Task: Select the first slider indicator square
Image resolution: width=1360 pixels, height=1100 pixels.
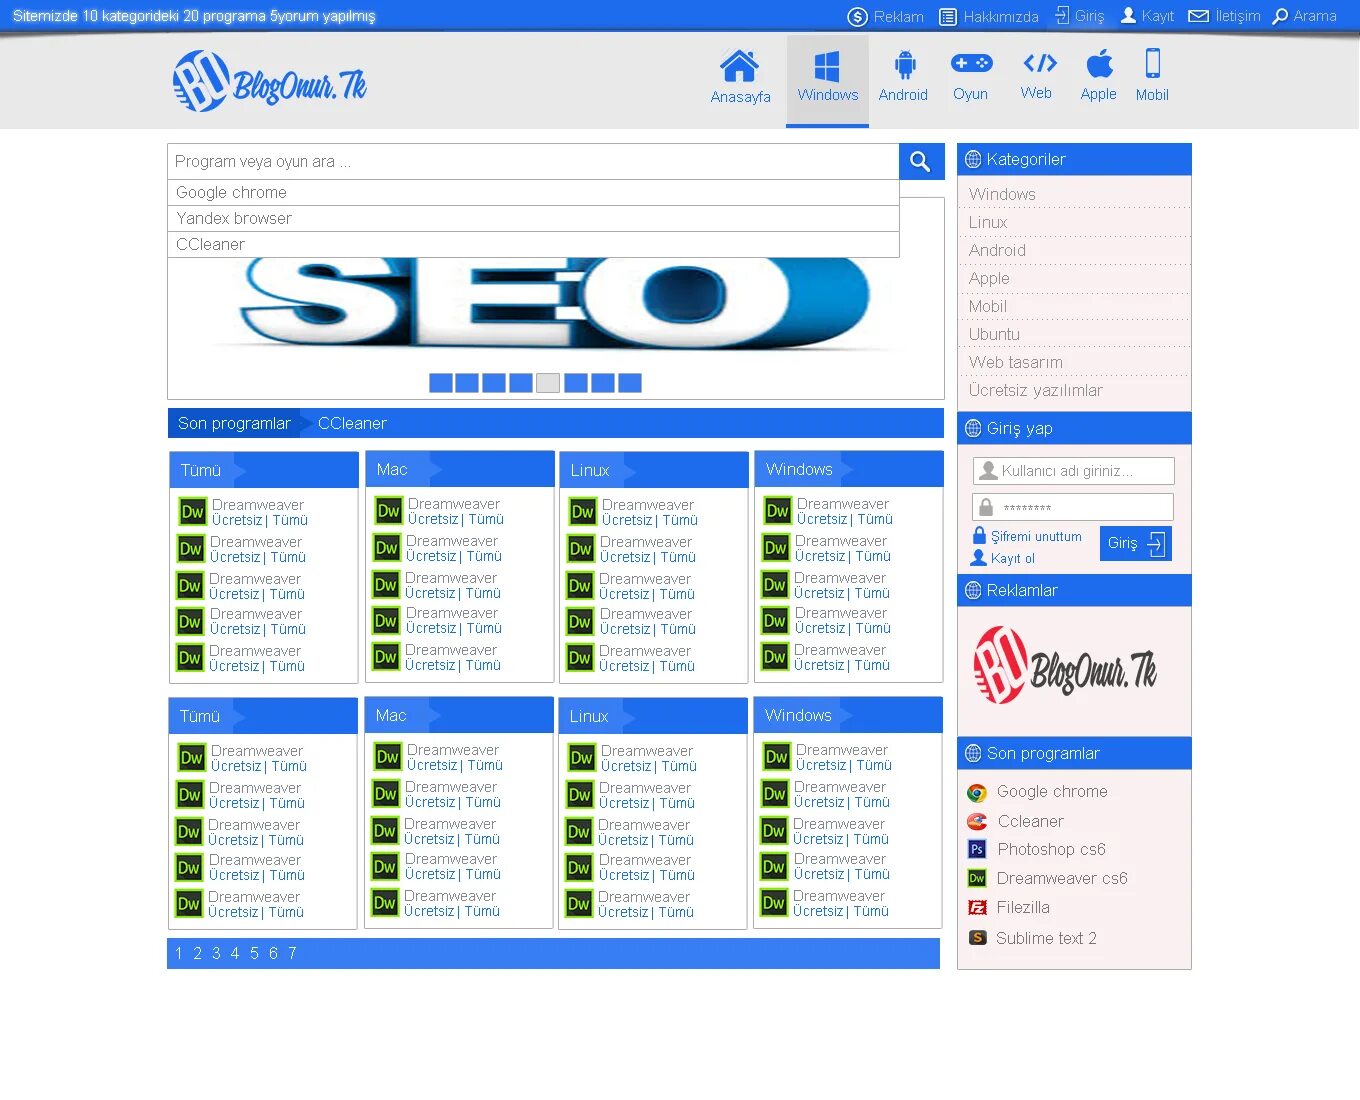Action: (440, 383)
